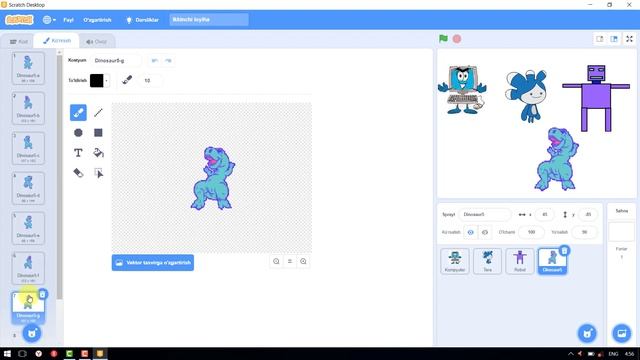Open the fill color dropdown arrow
The width and height of the screenshot is (640, 360).
(107, 80)
